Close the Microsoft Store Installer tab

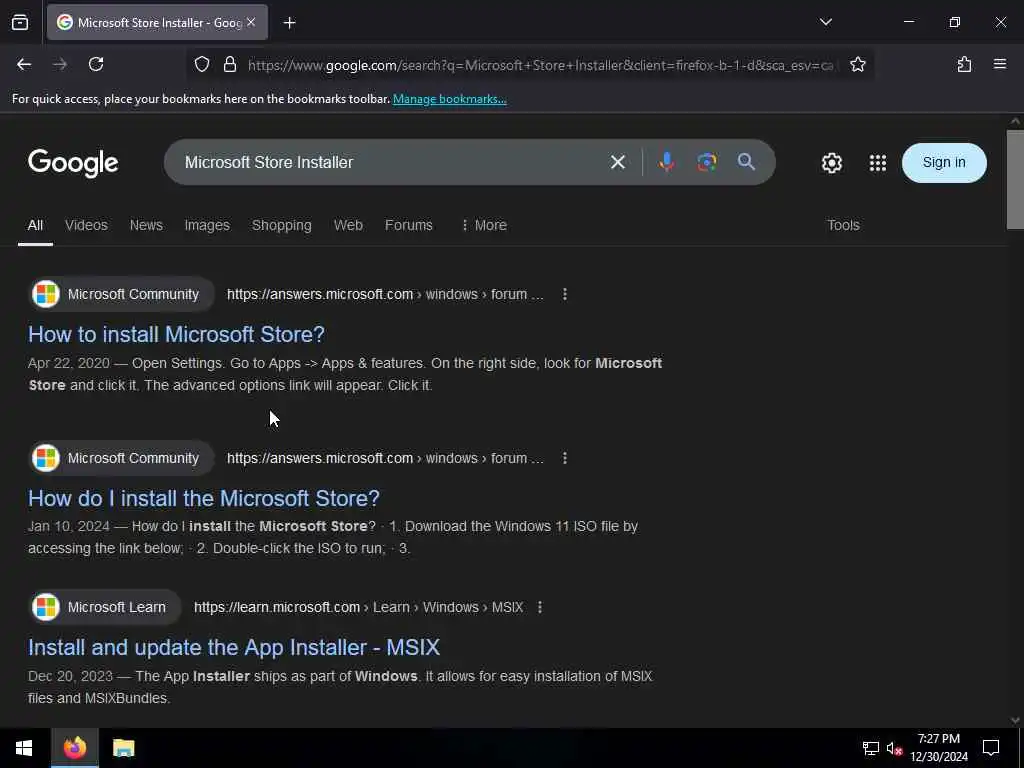pyautogui.click(x=251, y=22)
